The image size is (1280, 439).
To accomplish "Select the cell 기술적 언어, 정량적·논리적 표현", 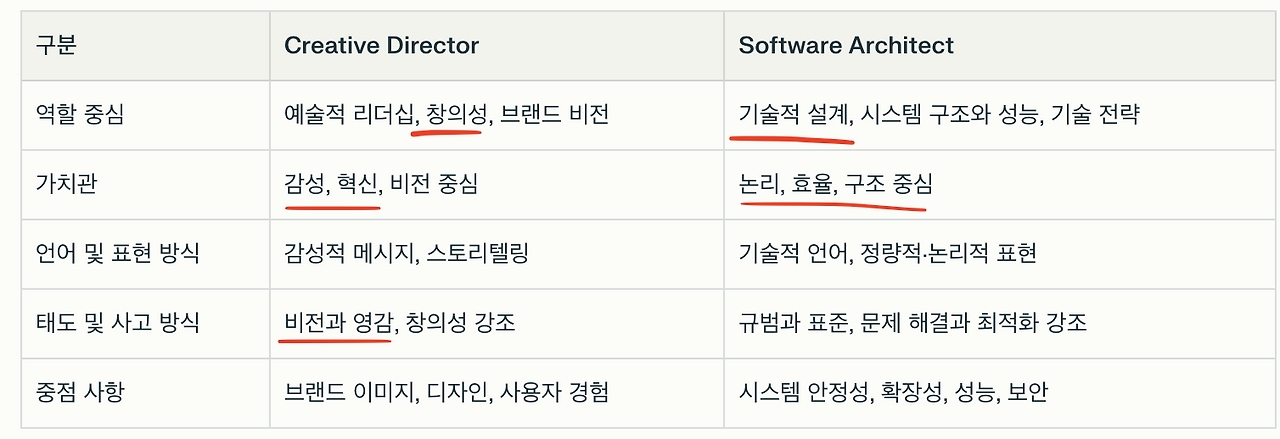I will tap(887, 252).
